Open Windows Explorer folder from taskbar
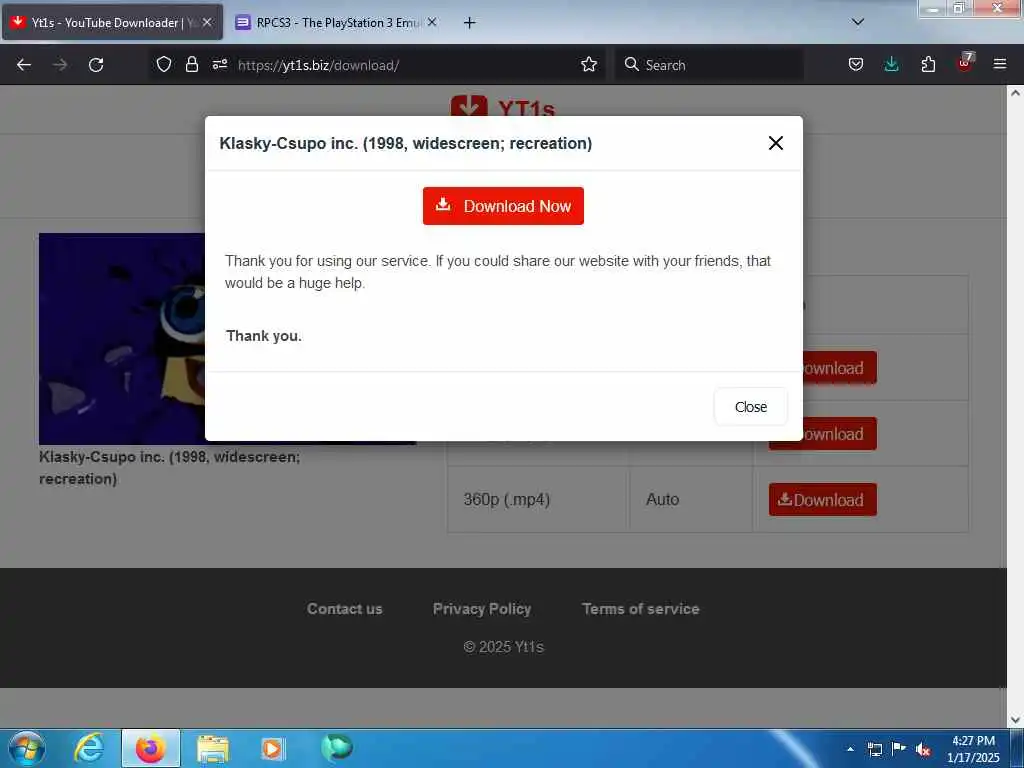Screen dimensions: 1024x768 (x=213, y=748)
